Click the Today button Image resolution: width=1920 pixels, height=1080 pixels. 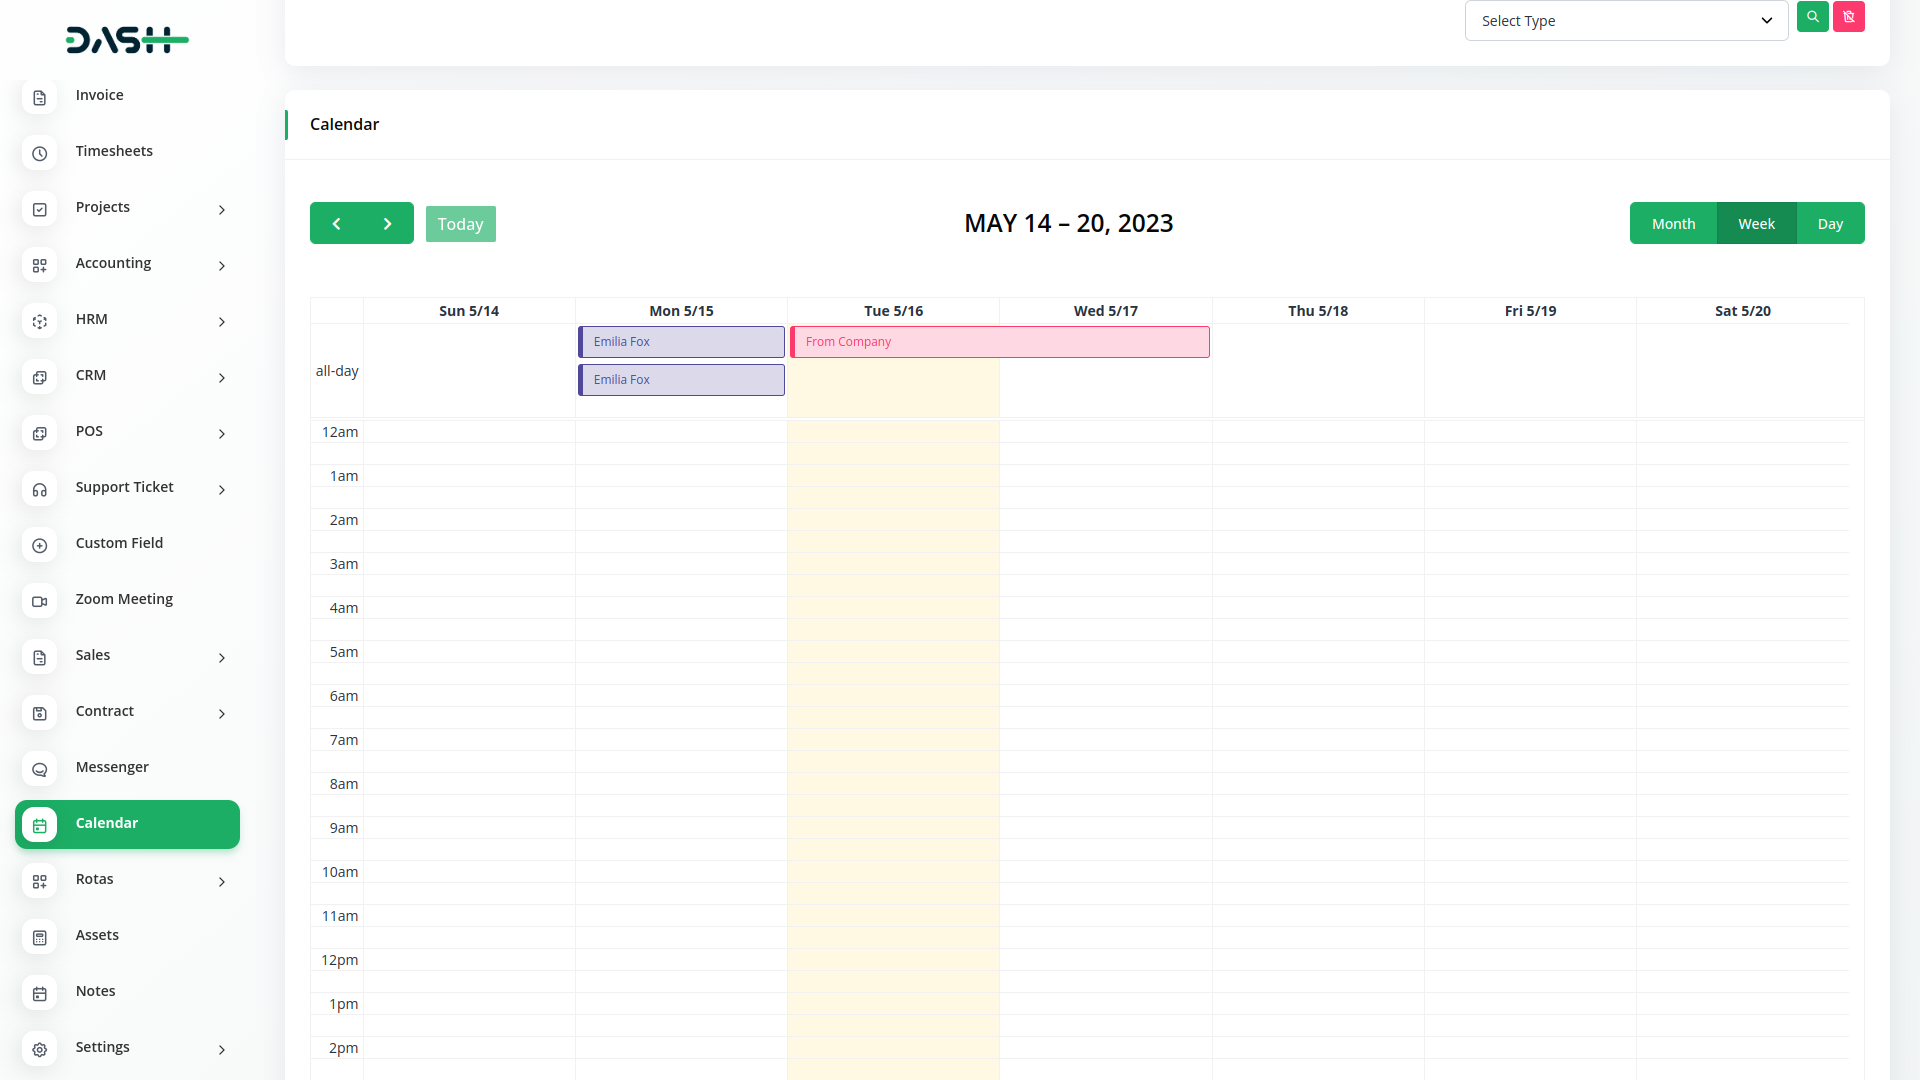(x=460, y=224)
